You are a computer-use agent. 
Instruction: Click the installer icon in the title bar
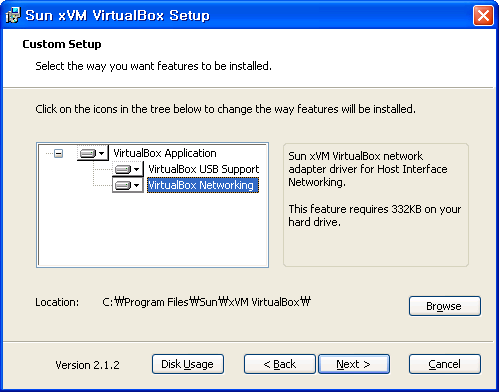pyautogui.click(x=13, y=15)
